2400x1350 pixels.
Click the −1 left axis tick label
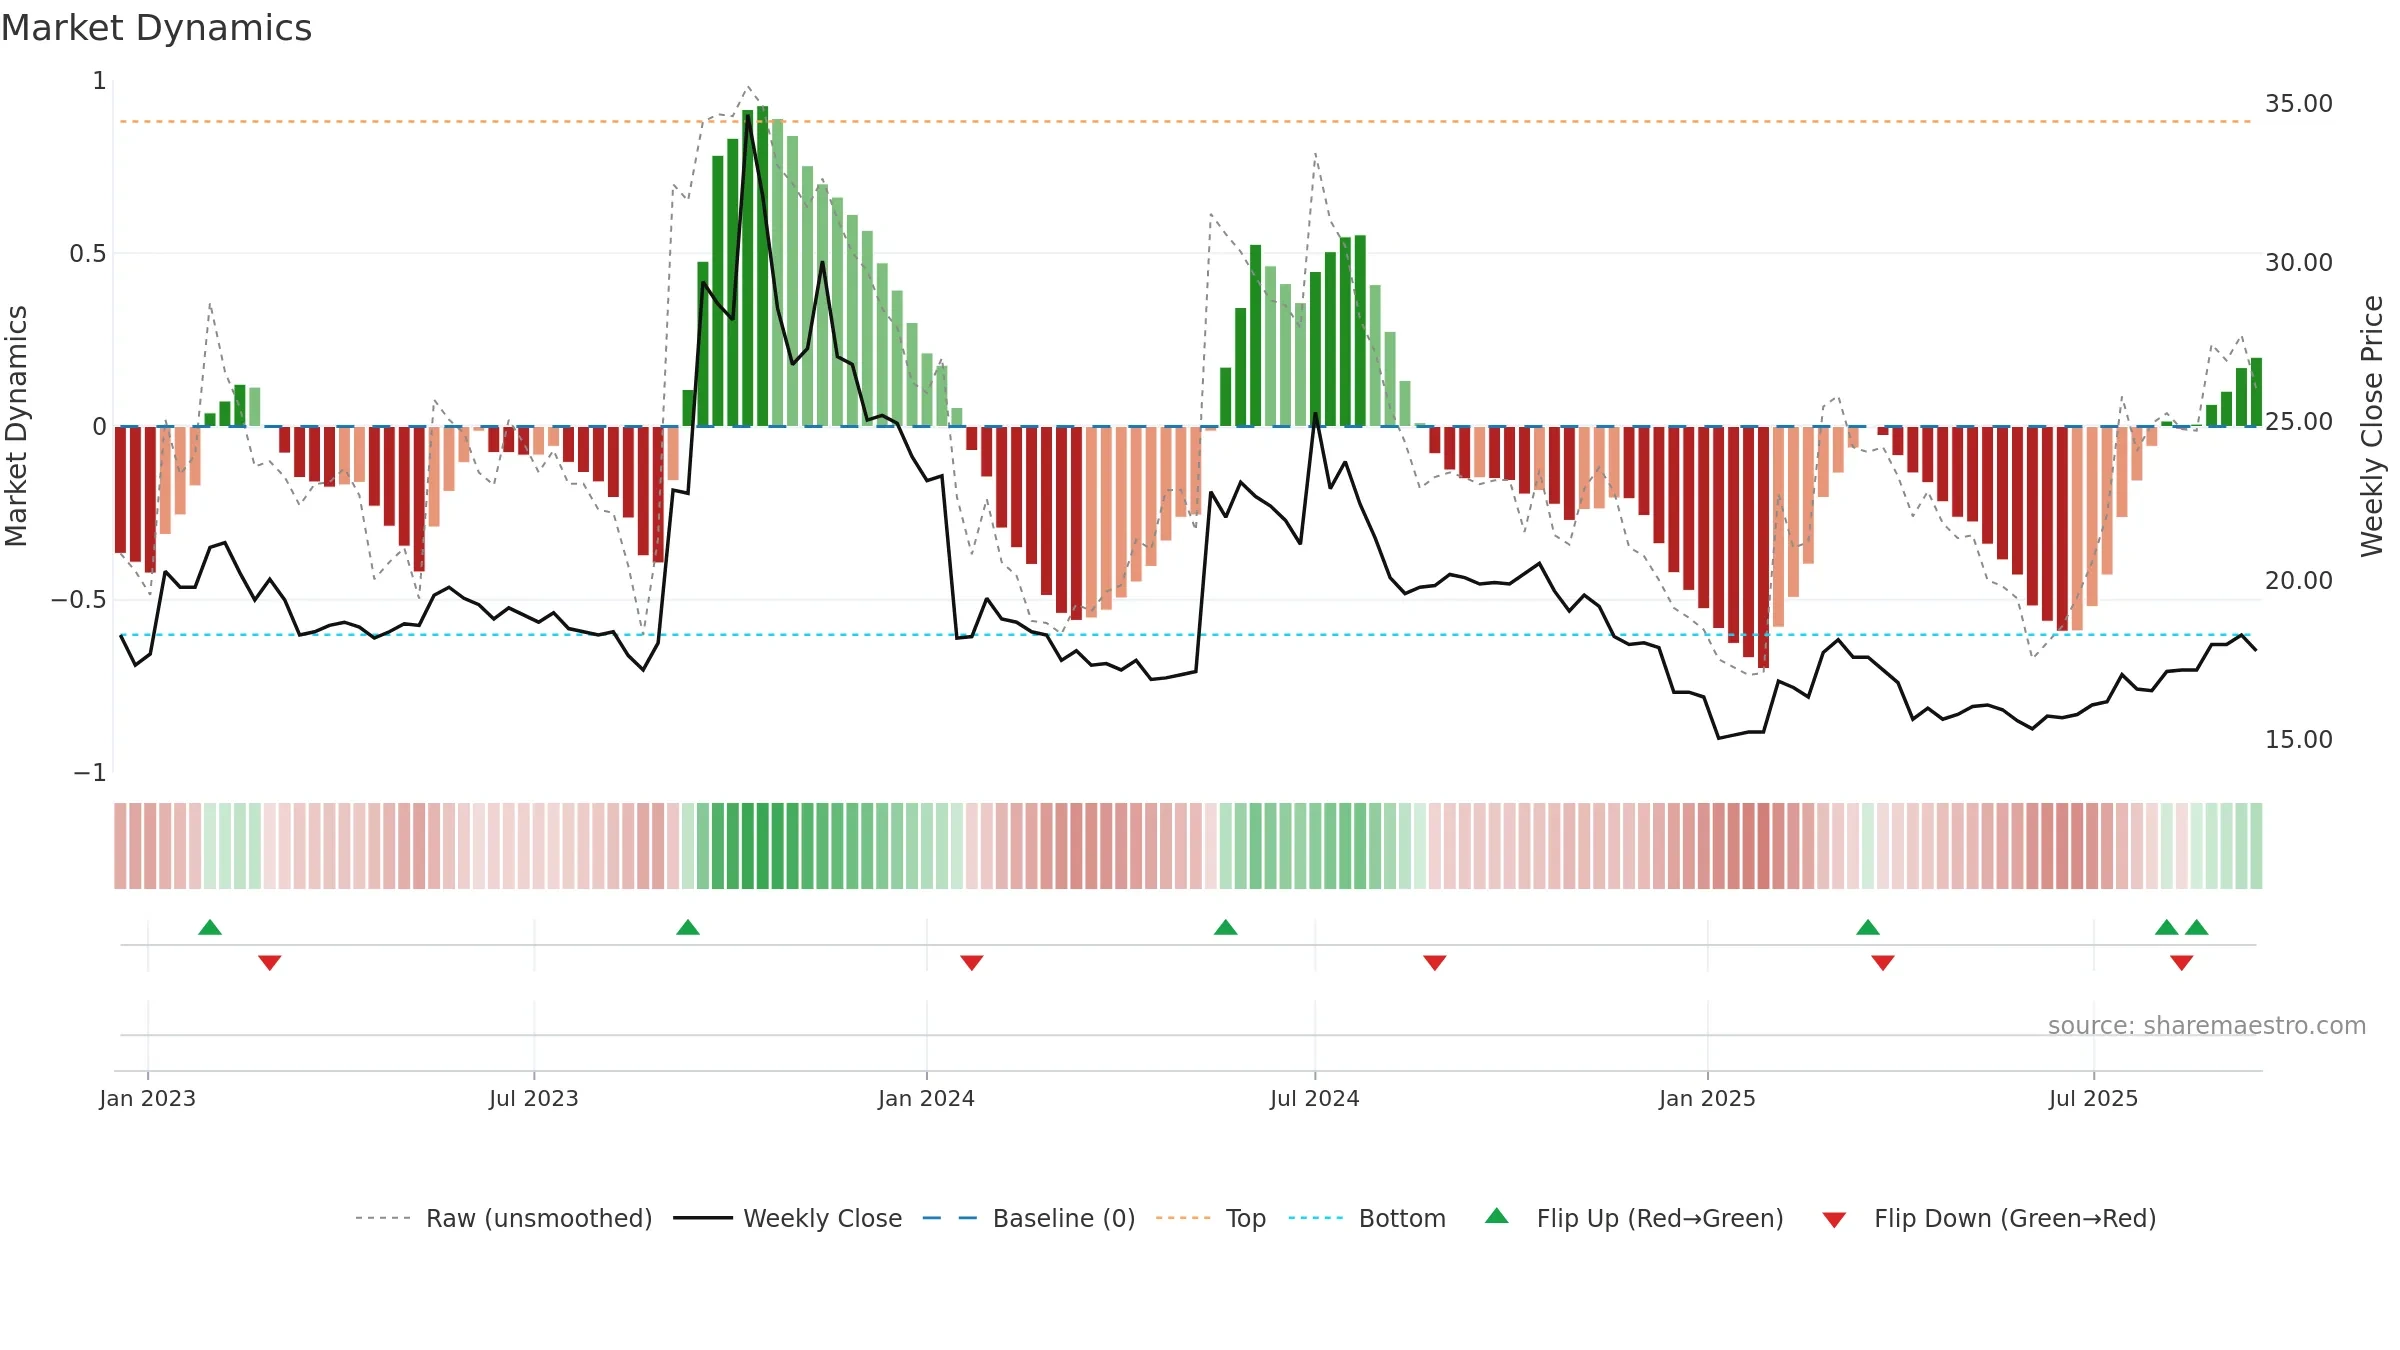point(90,772)
